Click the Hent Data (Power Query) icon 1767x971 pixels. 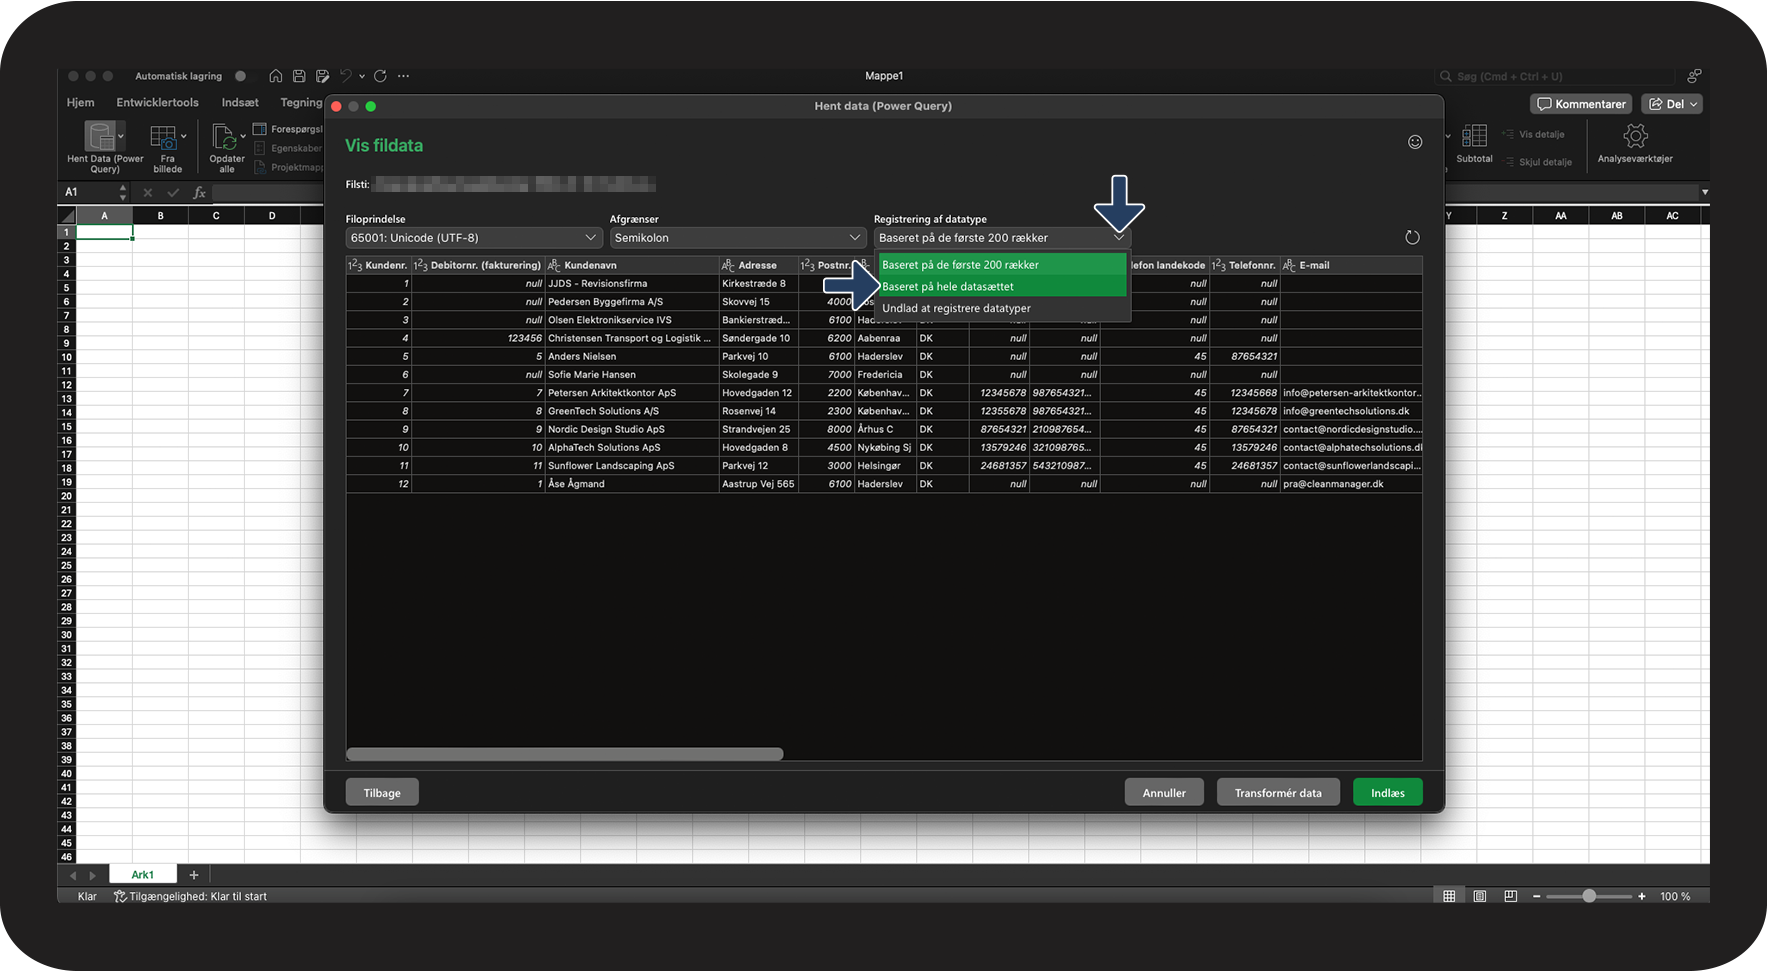(100, 136)
